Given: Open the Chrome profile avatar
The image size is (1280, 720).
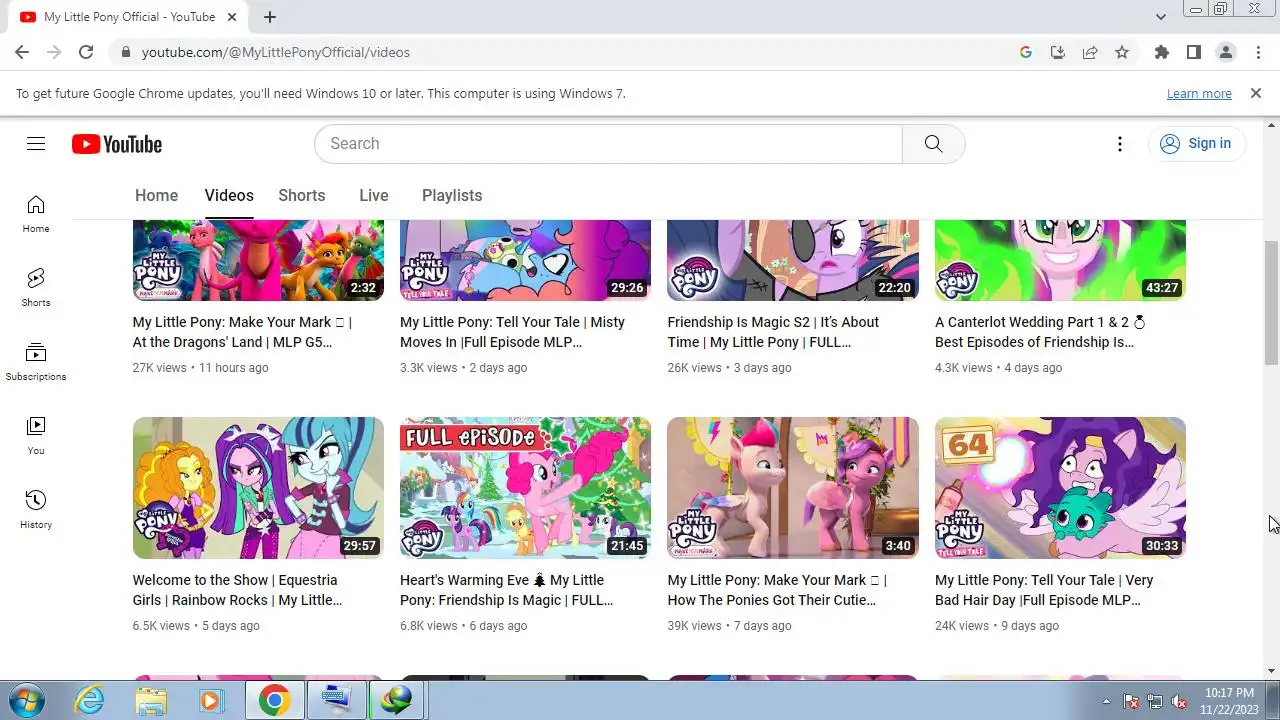Looking at the screenshot, I should pyautogui.click(x=1226, y=52).
